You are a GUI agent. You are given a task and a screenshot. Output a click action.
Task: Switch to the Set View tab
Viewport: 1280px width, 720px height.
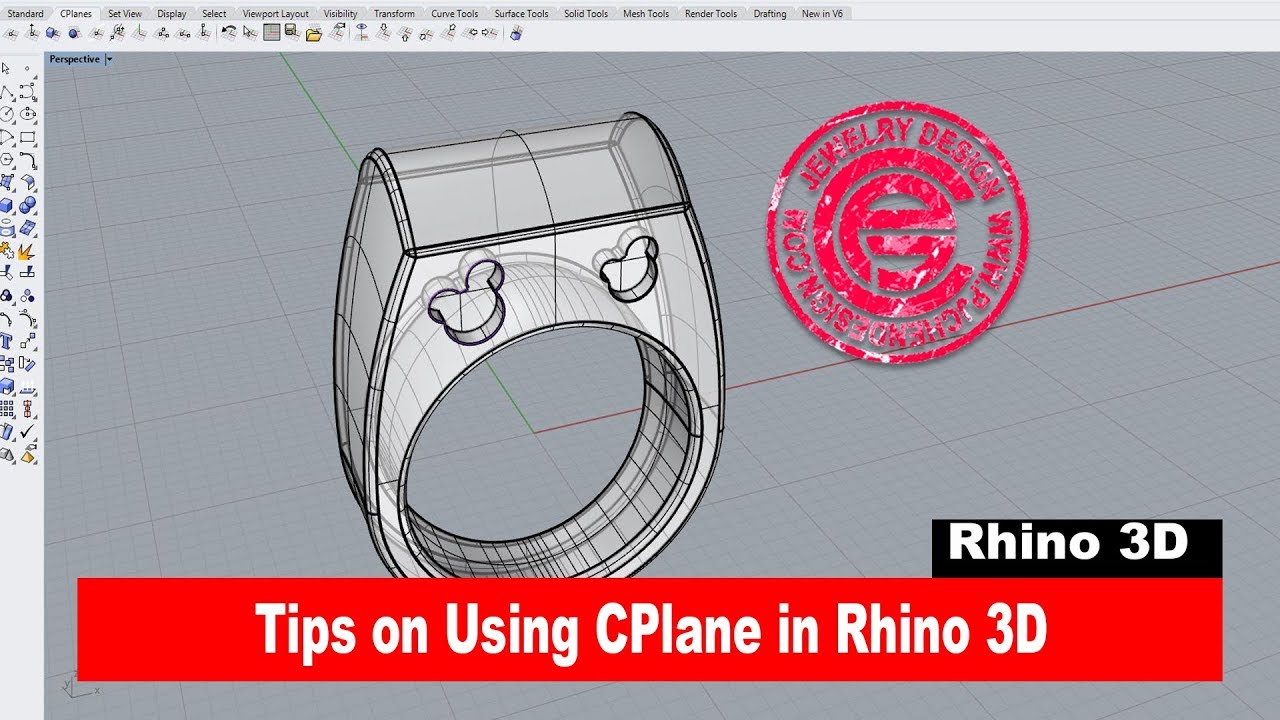[125, 14]
